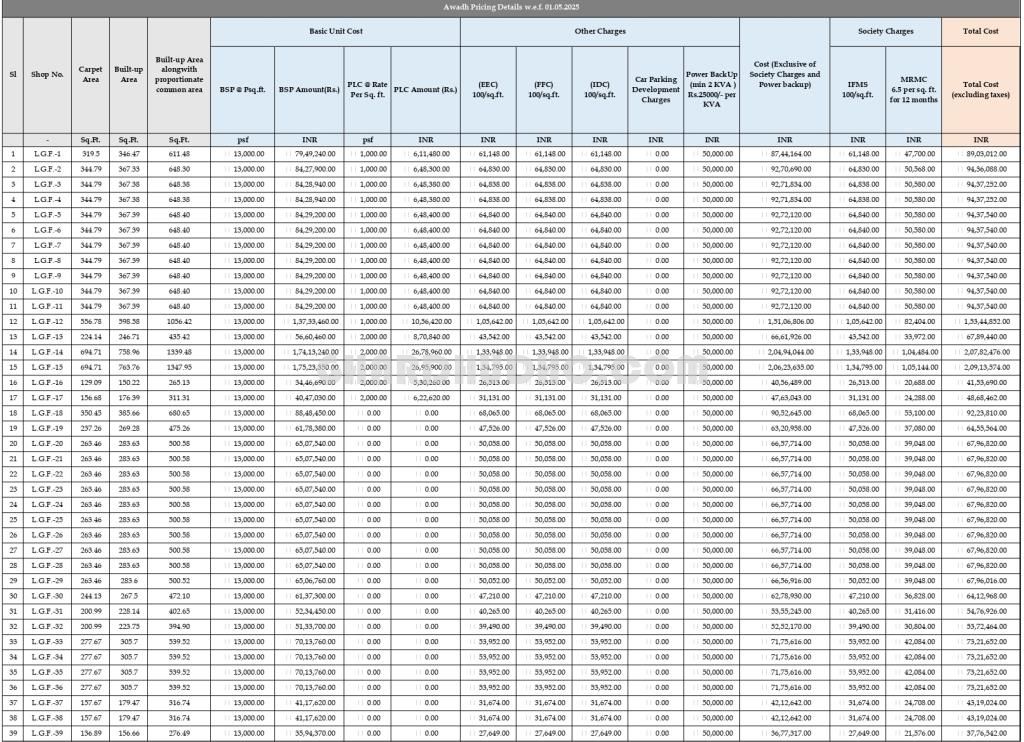Viewport: 1024px width, 742px height.
Task: Select BSP amount '79,49,240.00' in first row
Action: [x=309, y=154]
